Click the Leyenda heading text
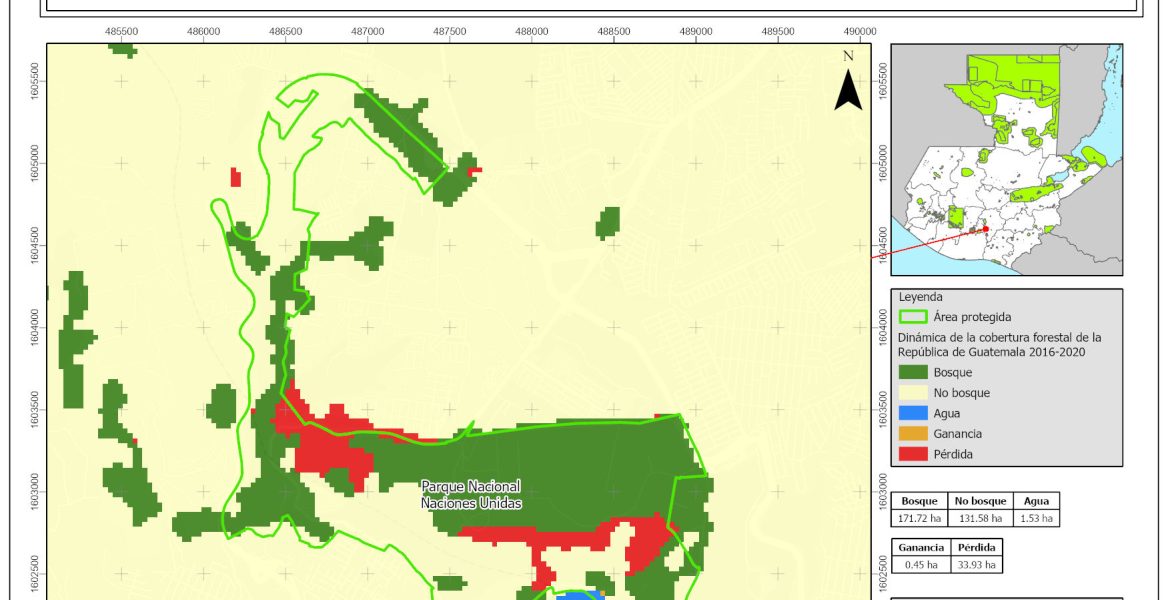The width and height of the screenshot is (1170, 600). (x=920, y=297)
